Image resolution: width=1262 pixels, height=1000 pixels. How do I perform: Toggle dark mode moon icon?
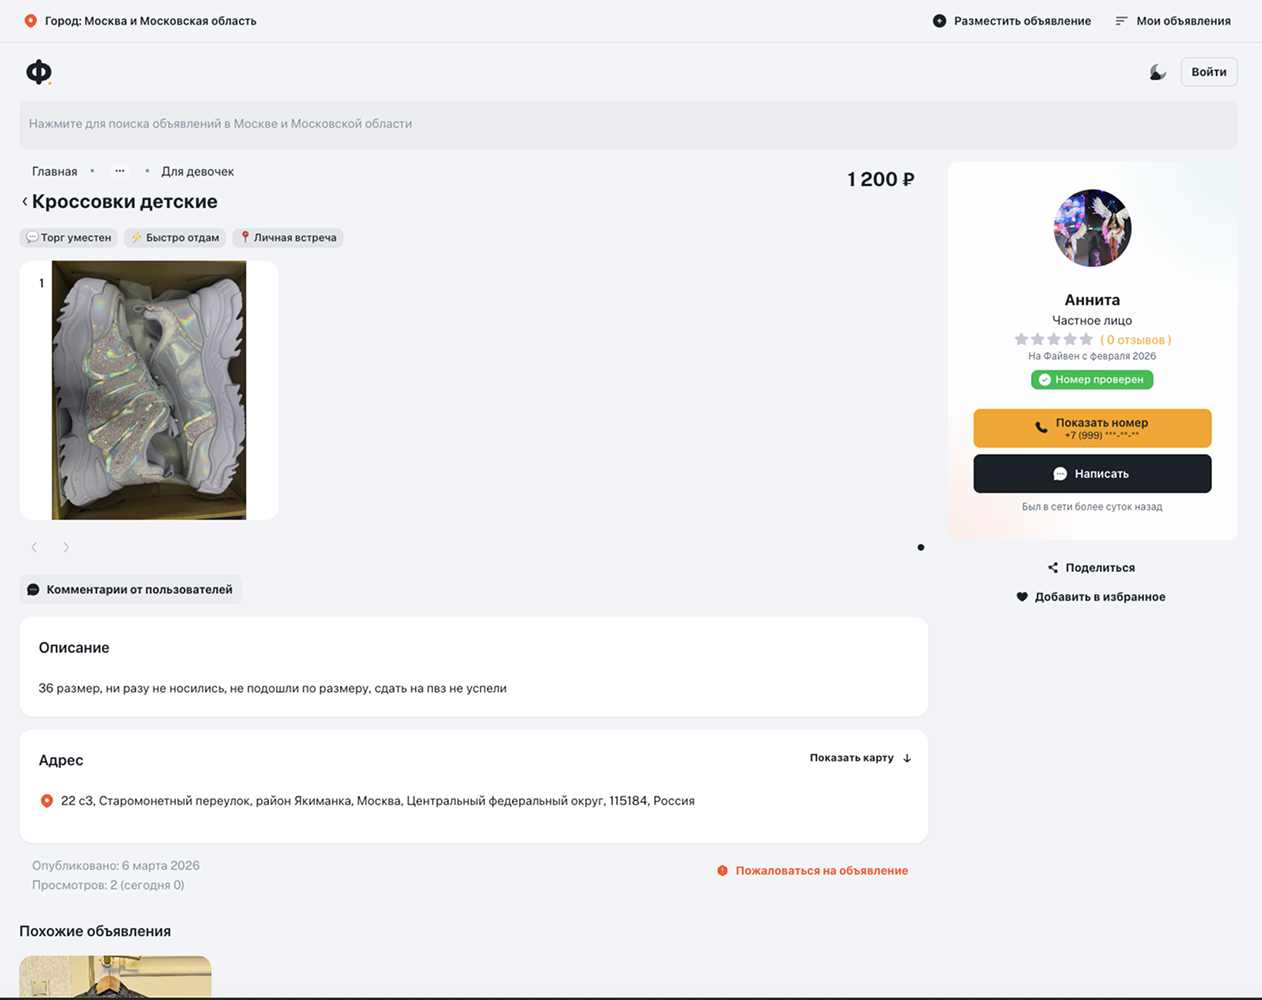1157,72
